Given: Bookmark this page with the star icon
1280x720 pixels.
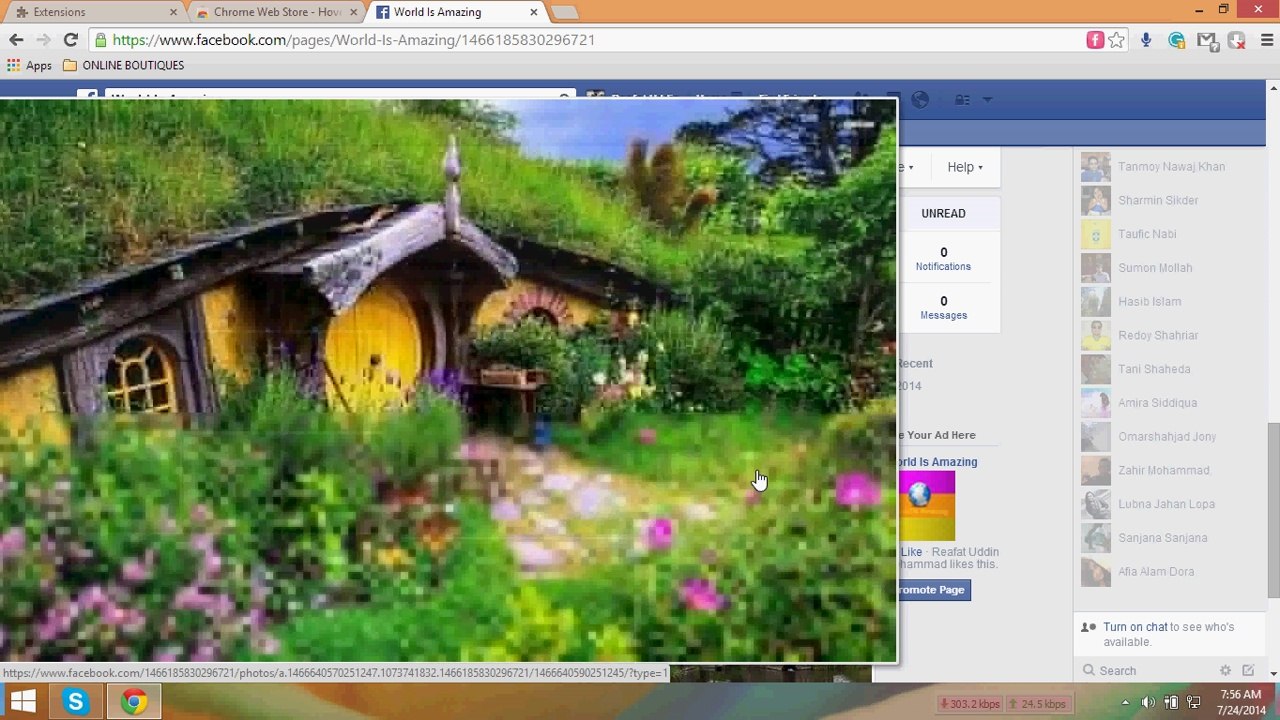Looking at the screenshot, I should [x=1117, y=40].
